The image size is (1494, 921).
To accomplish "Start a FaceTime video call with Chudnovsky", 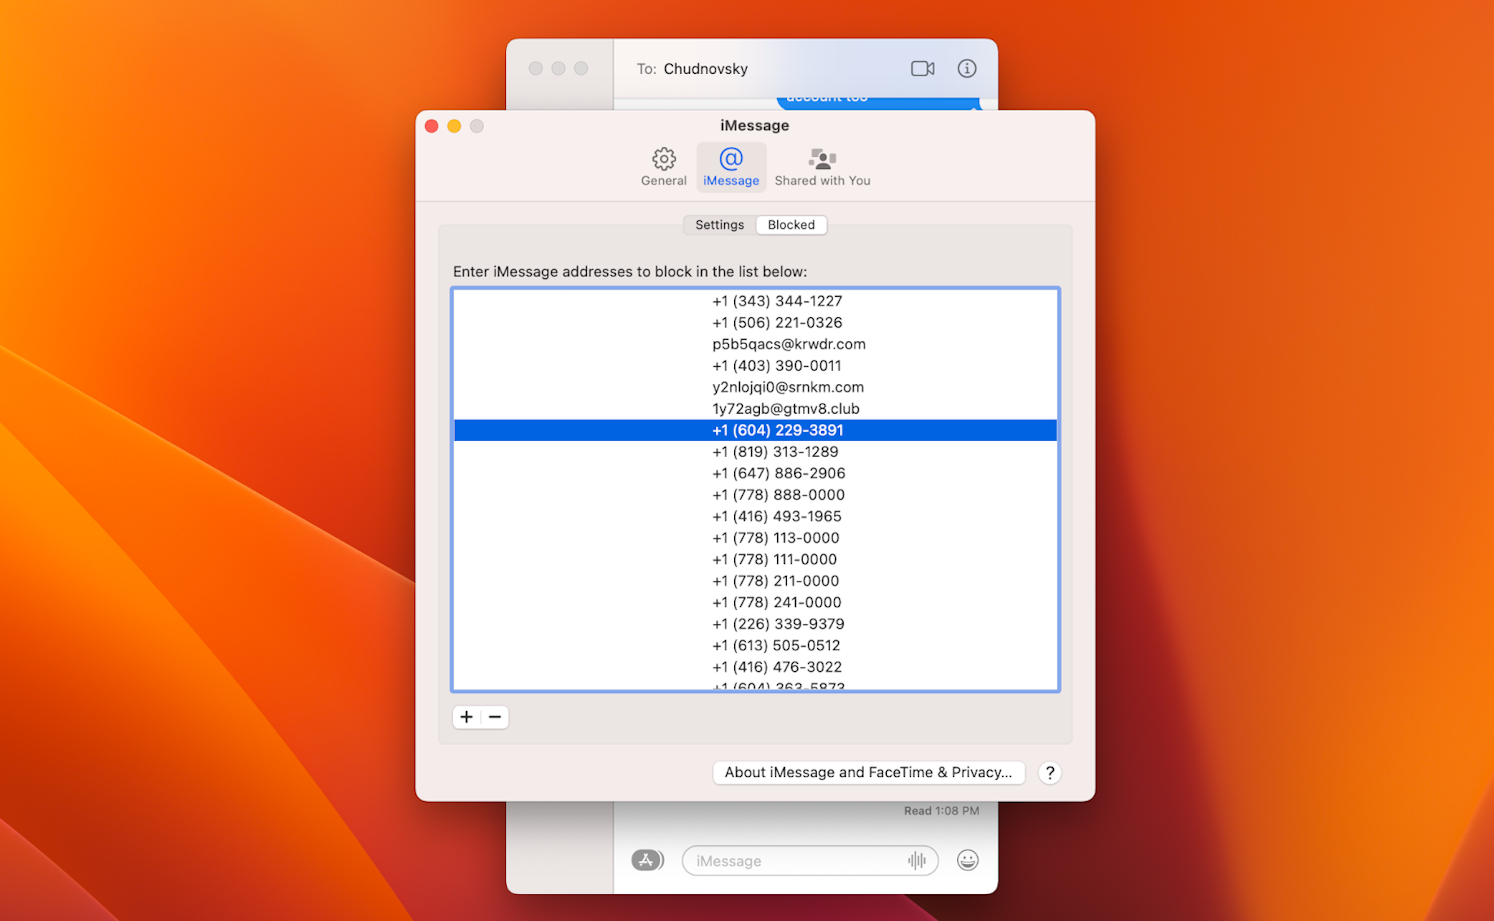I will tap(922, 68).
